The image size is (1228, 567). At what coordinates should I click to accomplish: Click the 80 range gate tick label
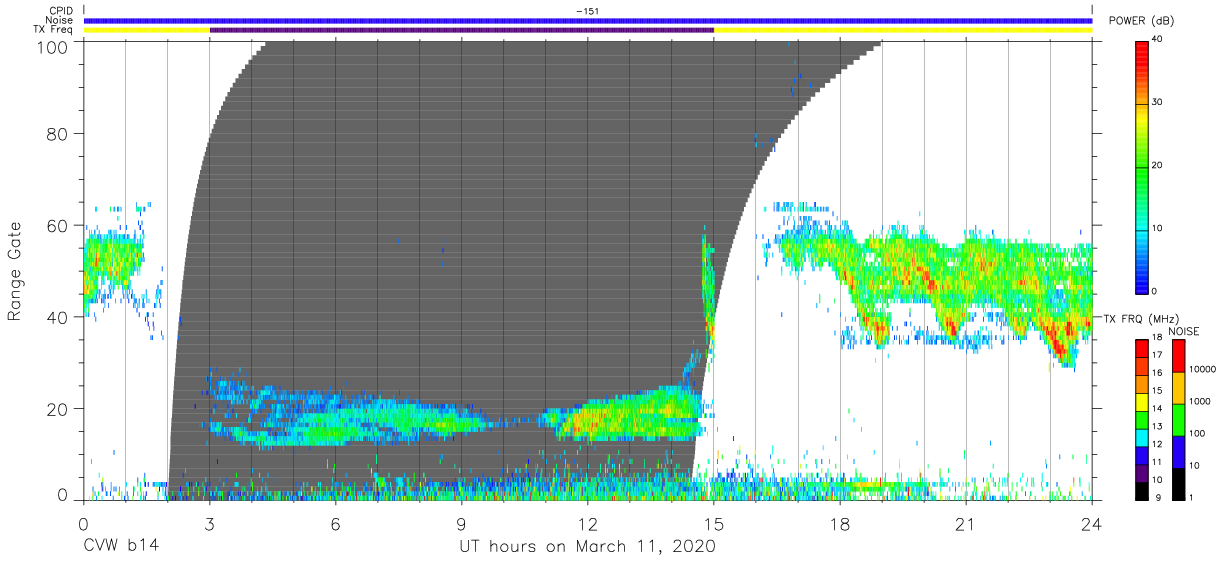pos(57,134)
